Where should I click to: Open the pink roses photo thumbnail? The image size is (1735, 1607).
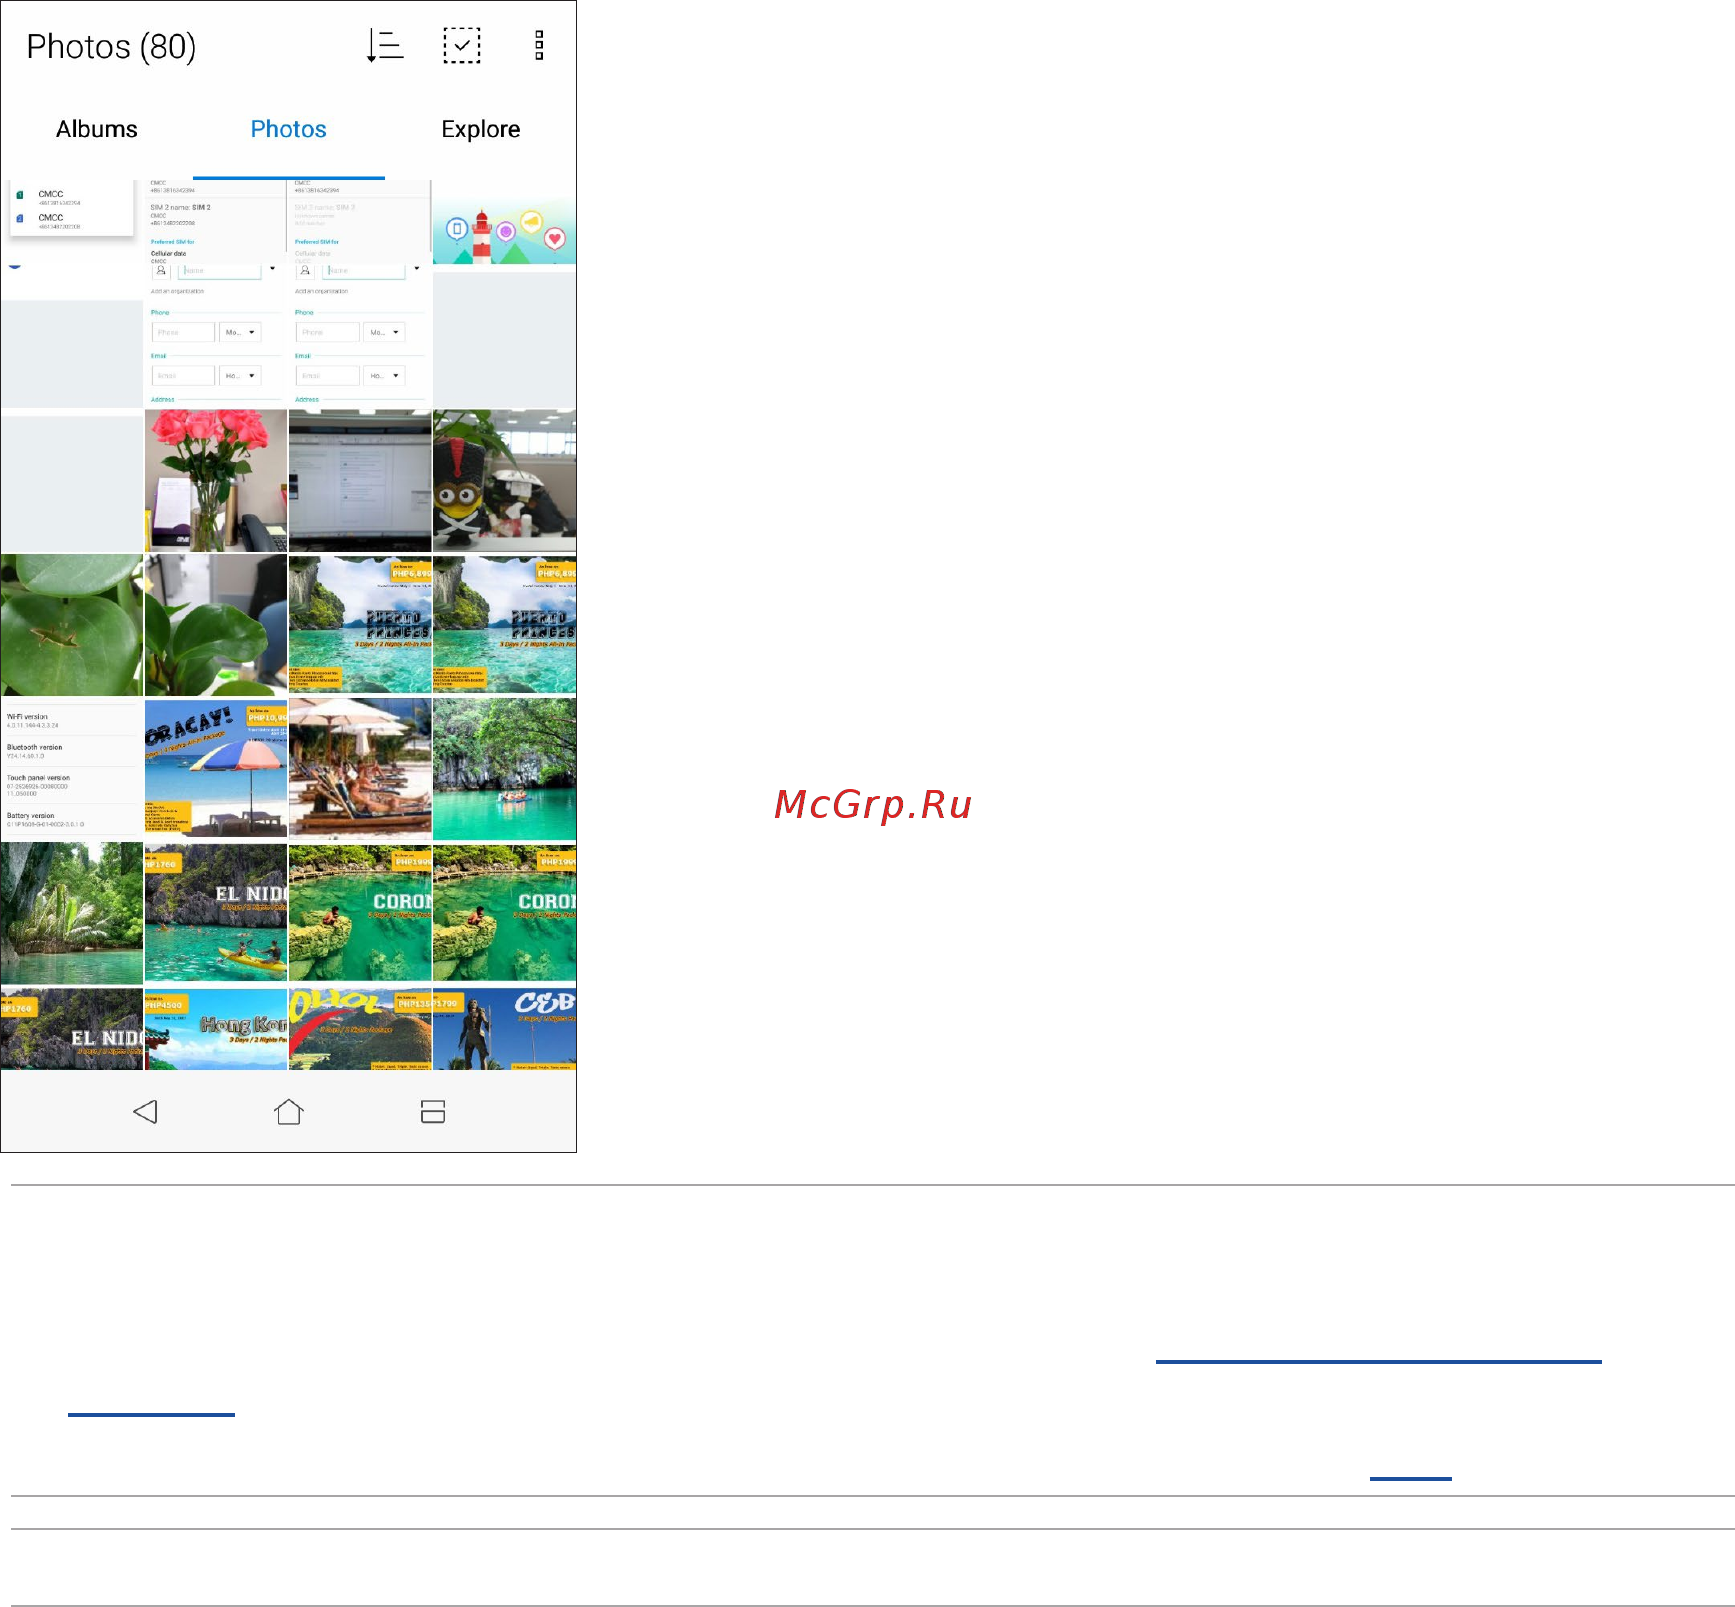(x=216, y=481)
